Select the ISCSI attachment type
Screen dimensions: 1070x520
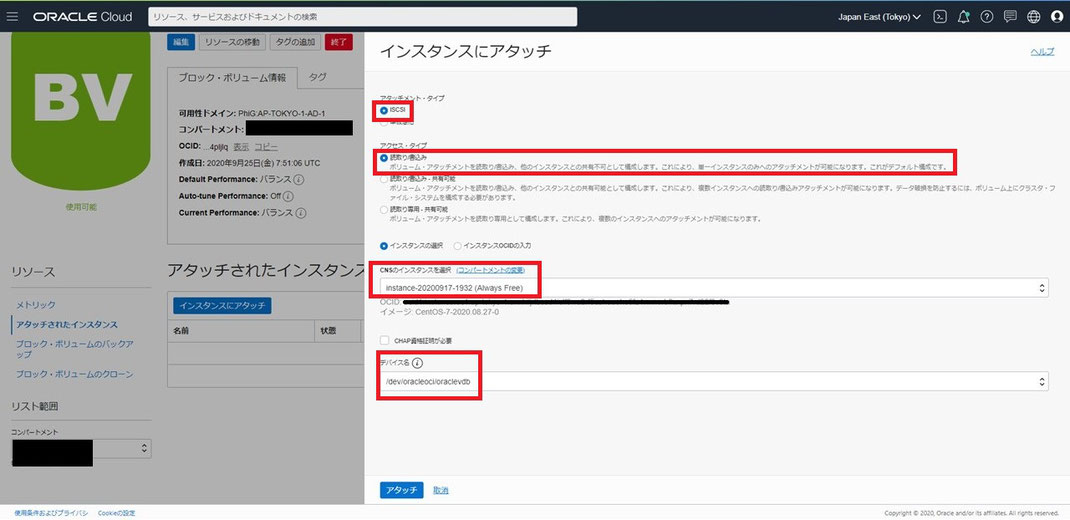tap(384, 110)
